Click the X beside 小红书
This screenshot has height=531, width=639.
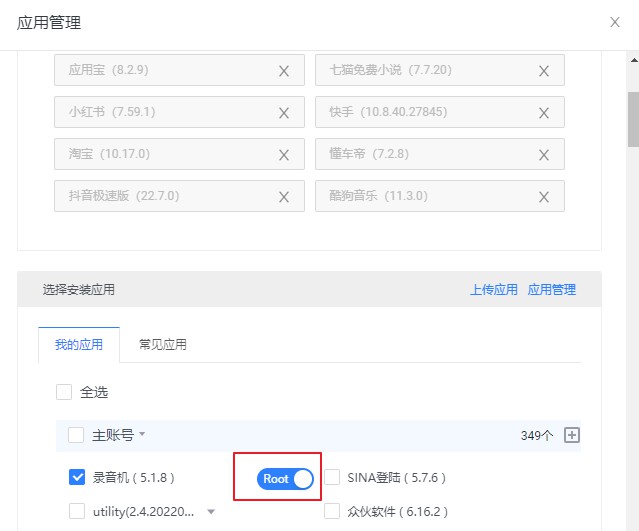tap(284, 113)
